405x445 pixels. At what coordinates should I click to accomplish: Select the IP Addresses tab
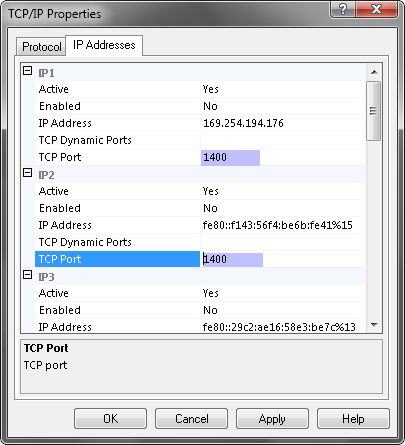104,45
